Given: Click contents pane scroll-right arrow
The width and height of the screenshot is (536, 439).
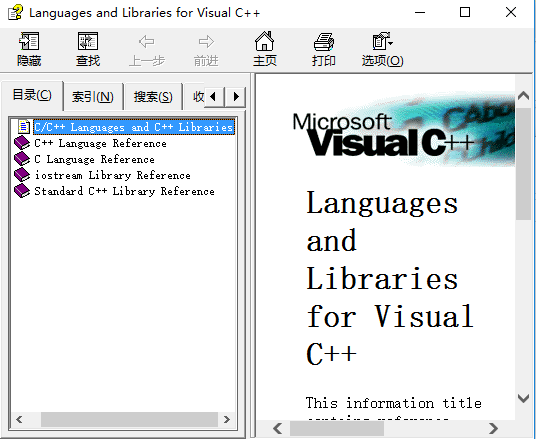Looking at the screenshot, I should tap(227, 420).
